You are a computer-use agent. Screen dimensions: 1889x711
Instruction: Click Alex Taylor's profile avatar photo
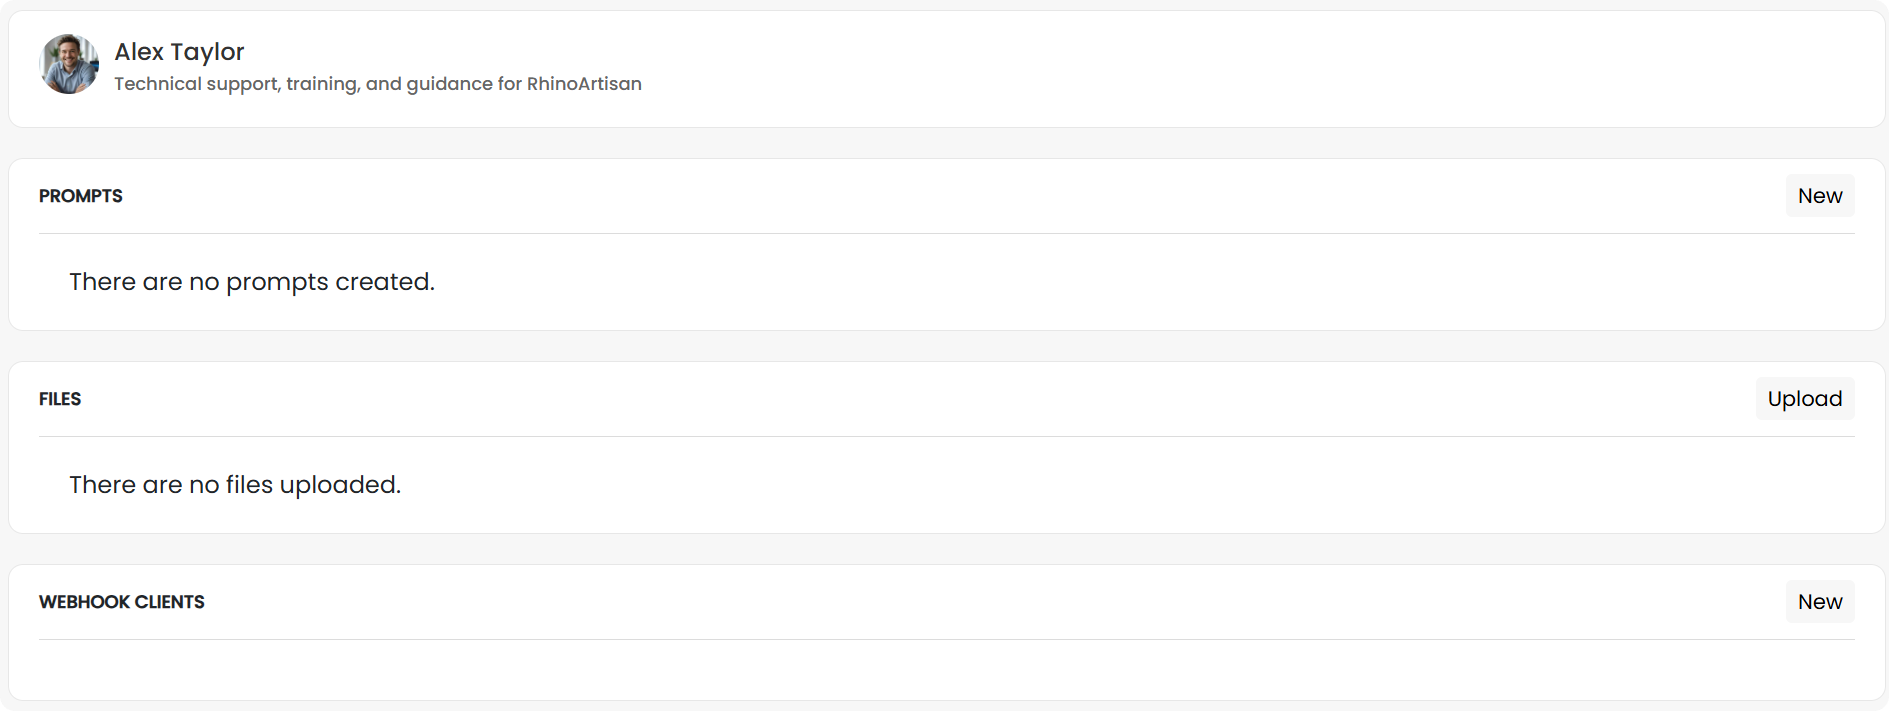[69, 64]
